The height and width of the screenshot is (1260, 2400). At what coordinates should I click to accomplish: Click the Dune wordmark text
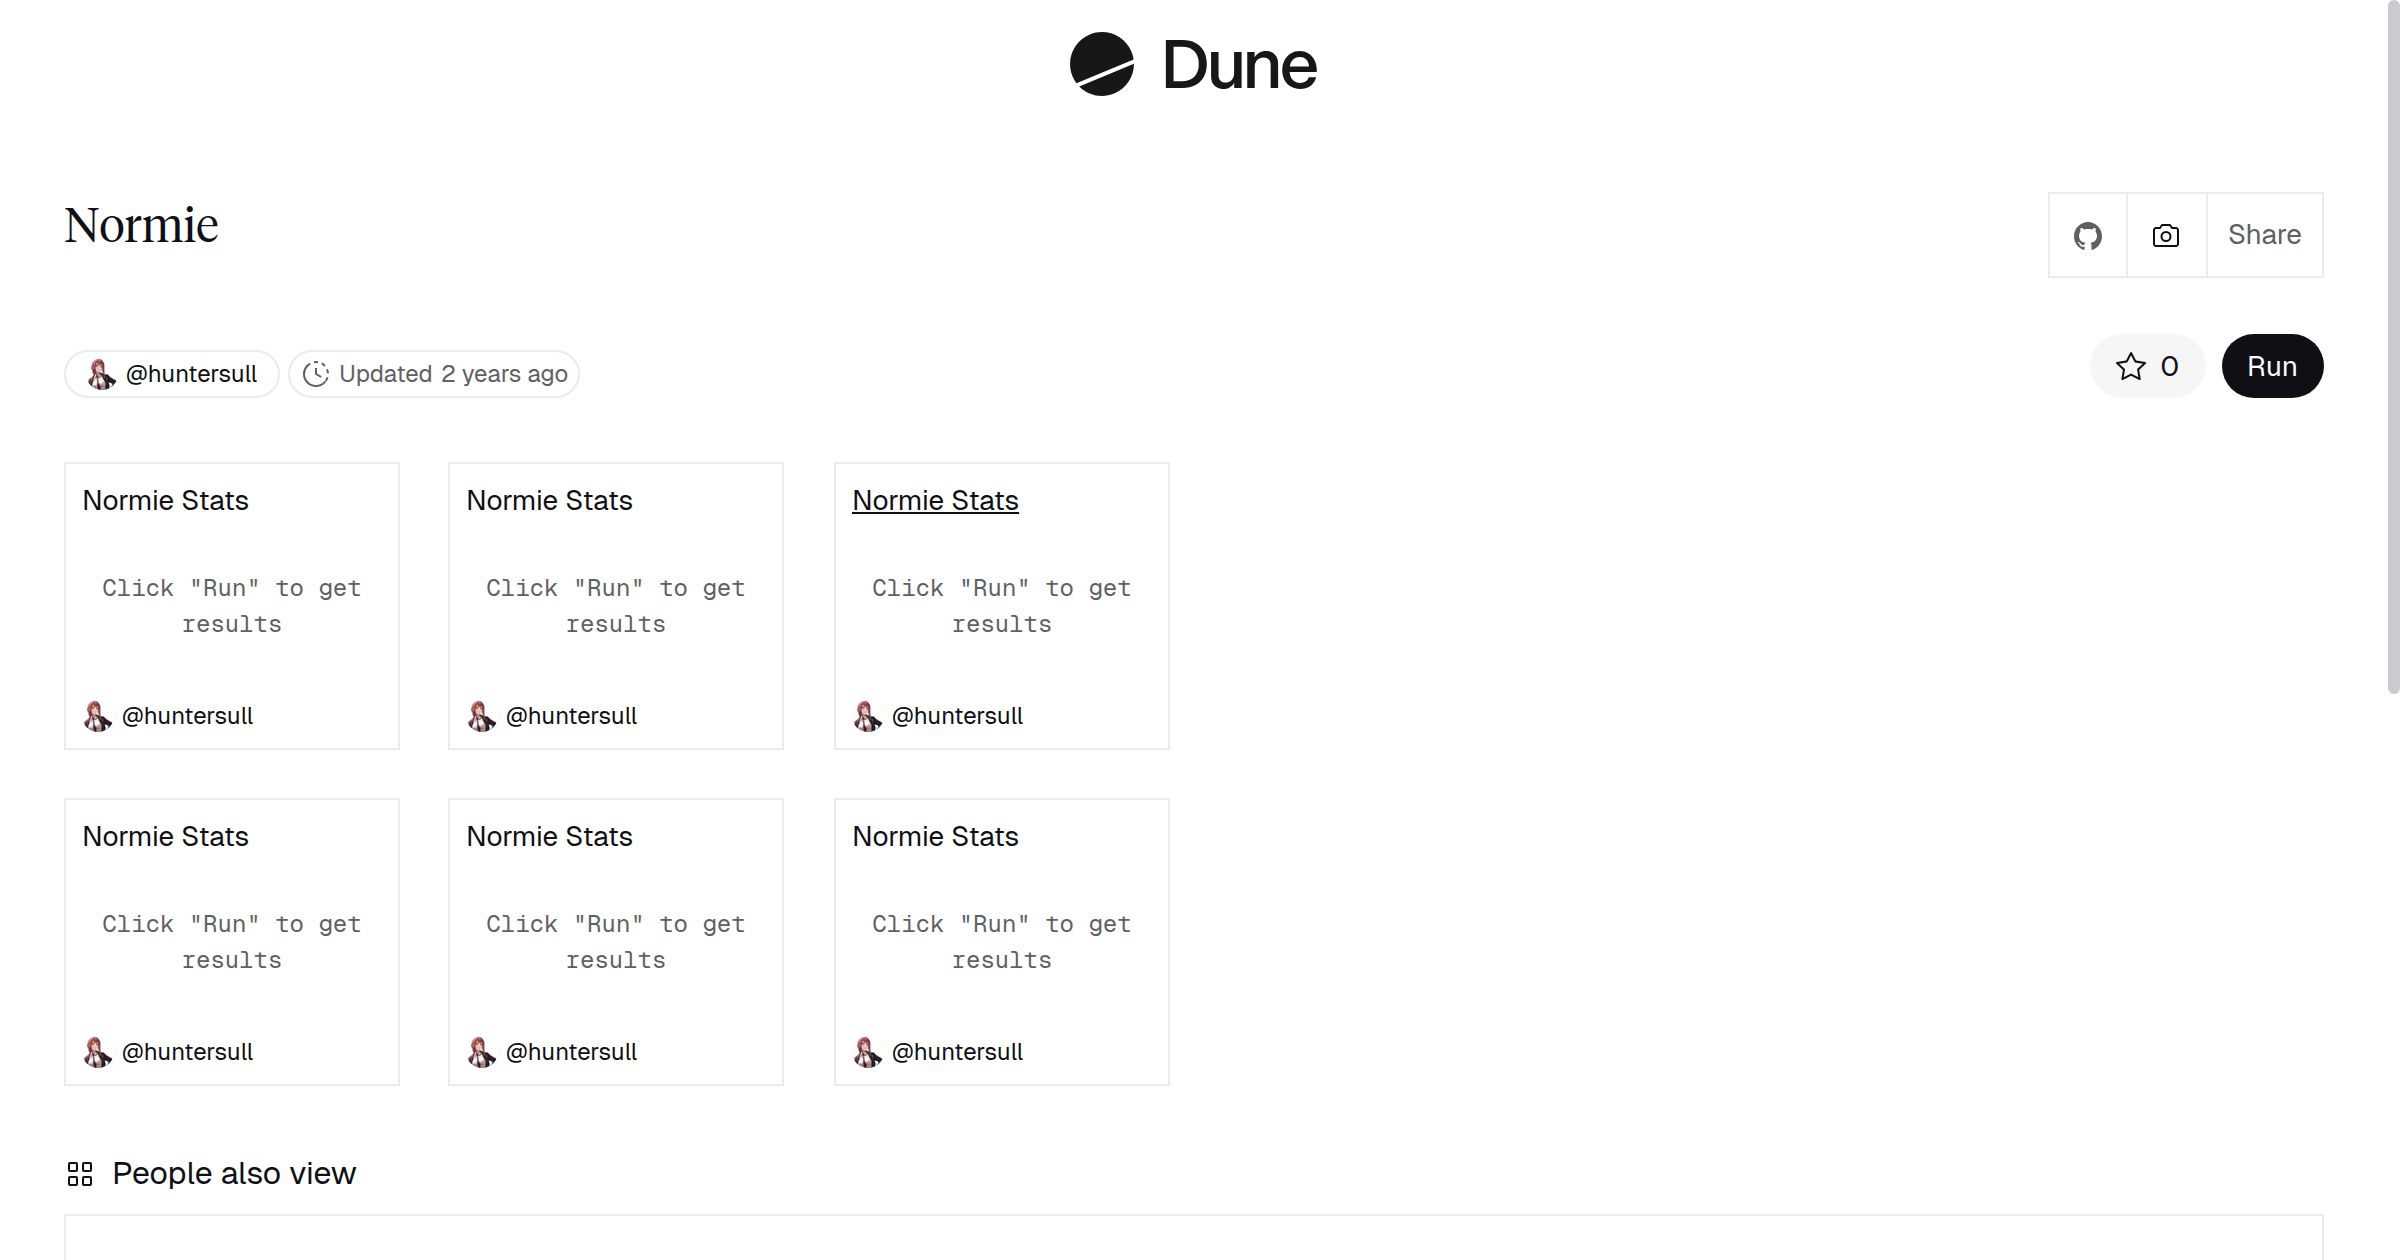pyautogui.click(x=1239, y=66)
